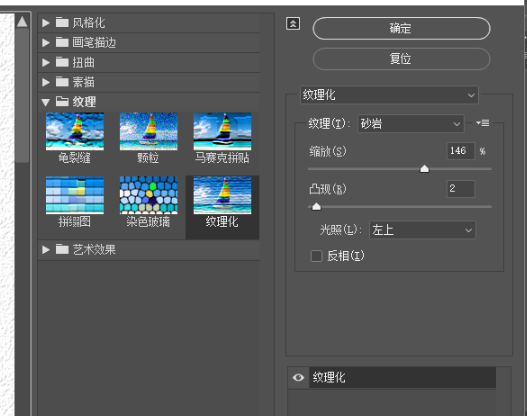Image resolution: width=527 pixels, height=416 pixels.
Task: Open the texture options flyout menu icon
Action: [483, 123]
